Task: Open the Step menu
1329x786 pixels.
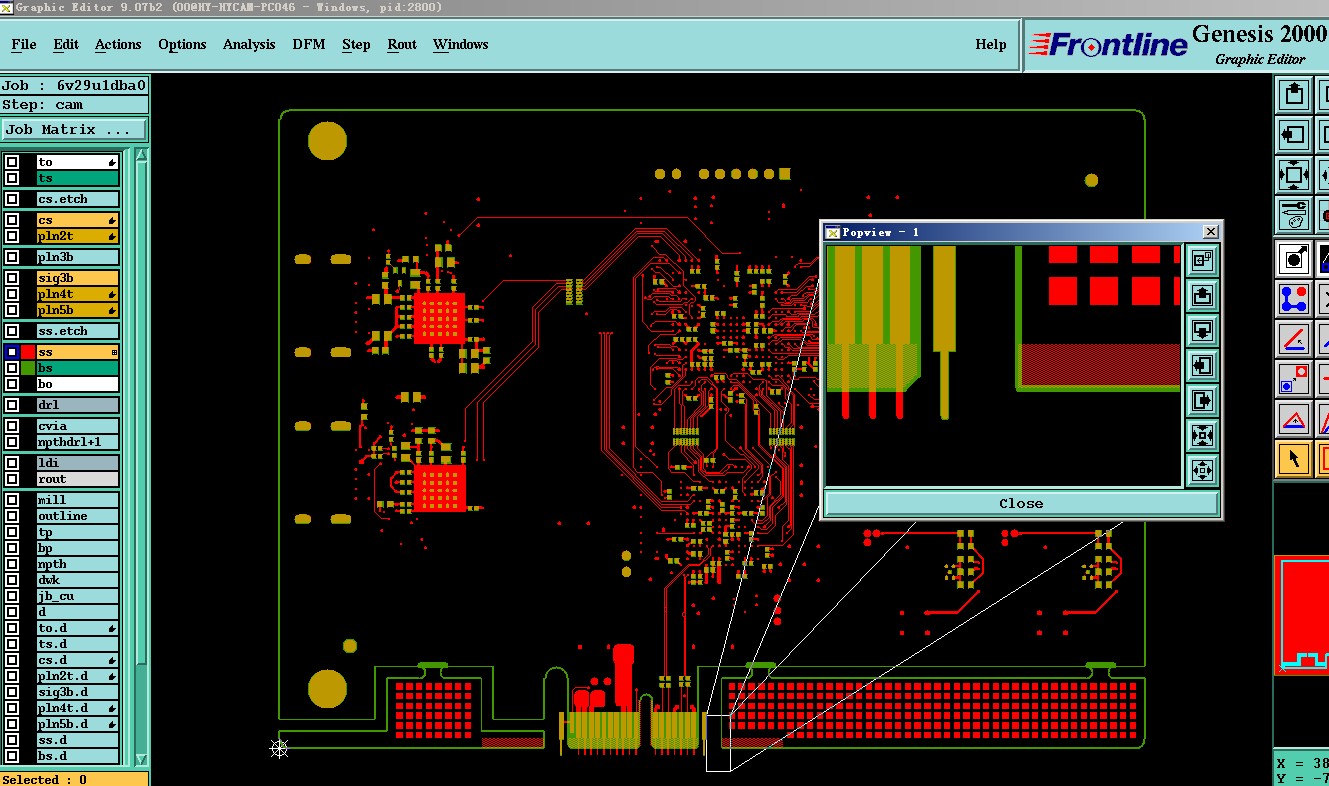Action: [356, 44]
